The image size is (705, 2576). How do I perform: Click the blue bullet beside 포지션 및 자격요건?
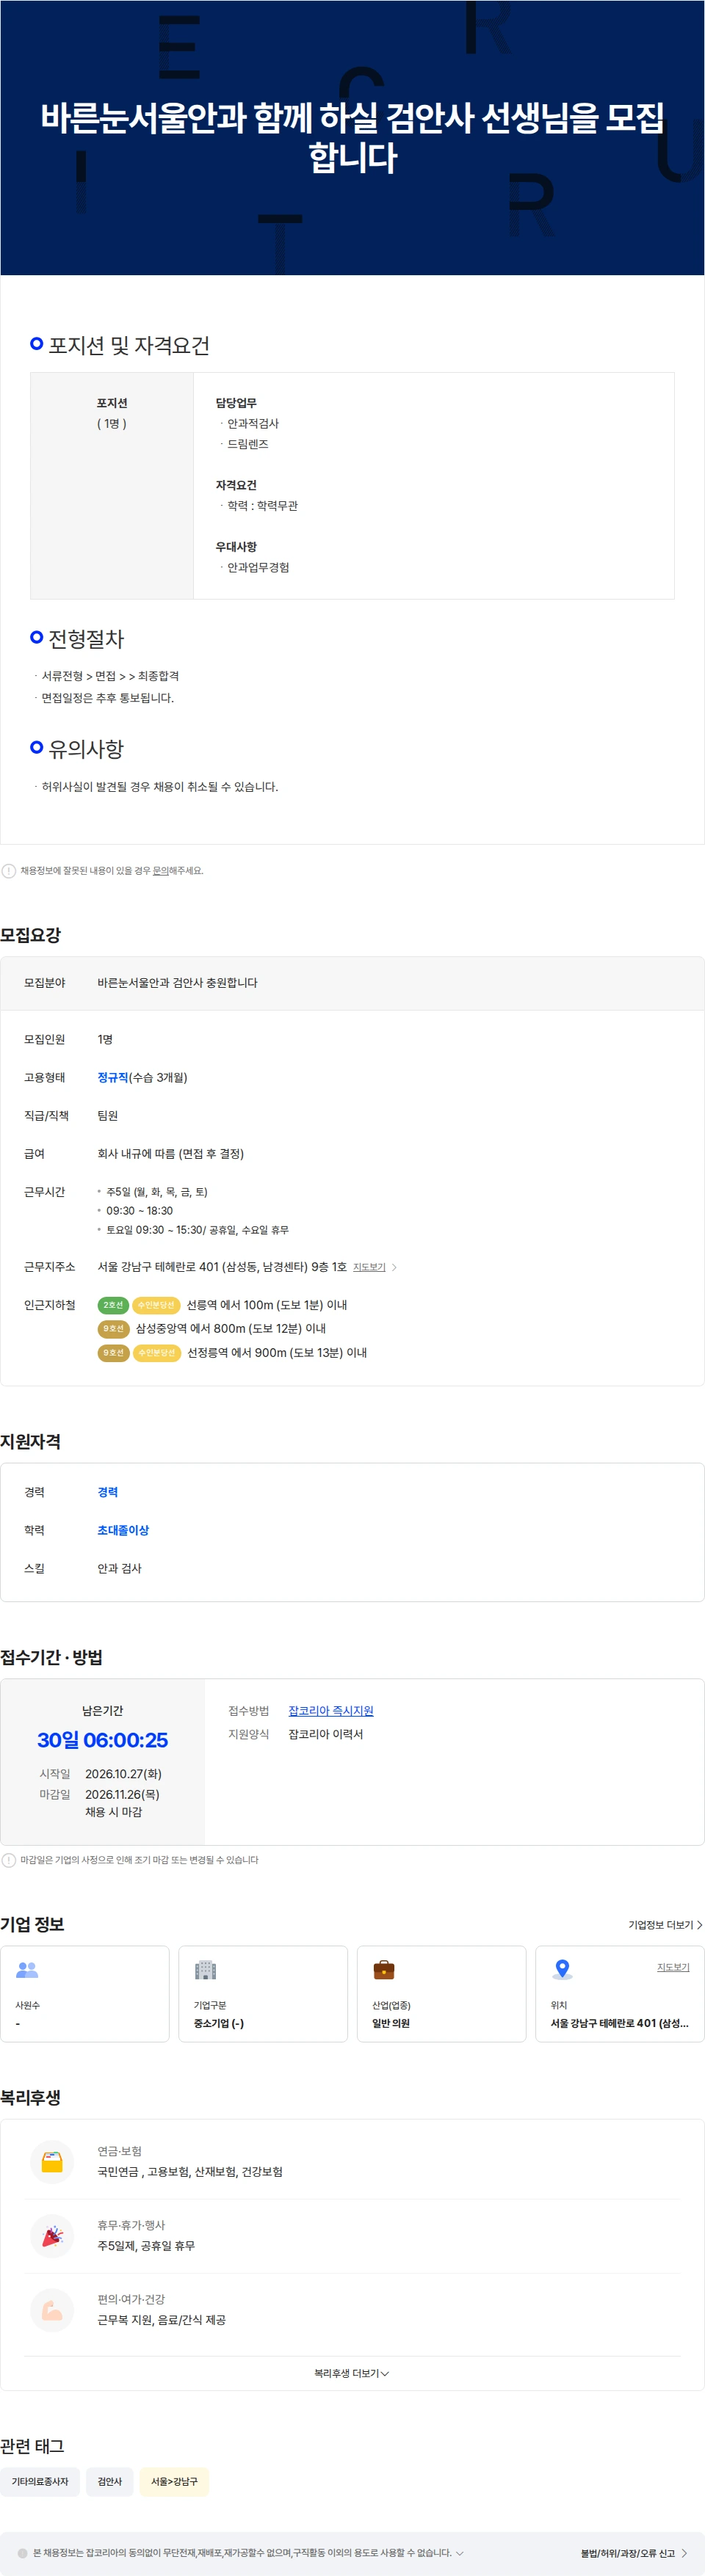tap(37, 343)
